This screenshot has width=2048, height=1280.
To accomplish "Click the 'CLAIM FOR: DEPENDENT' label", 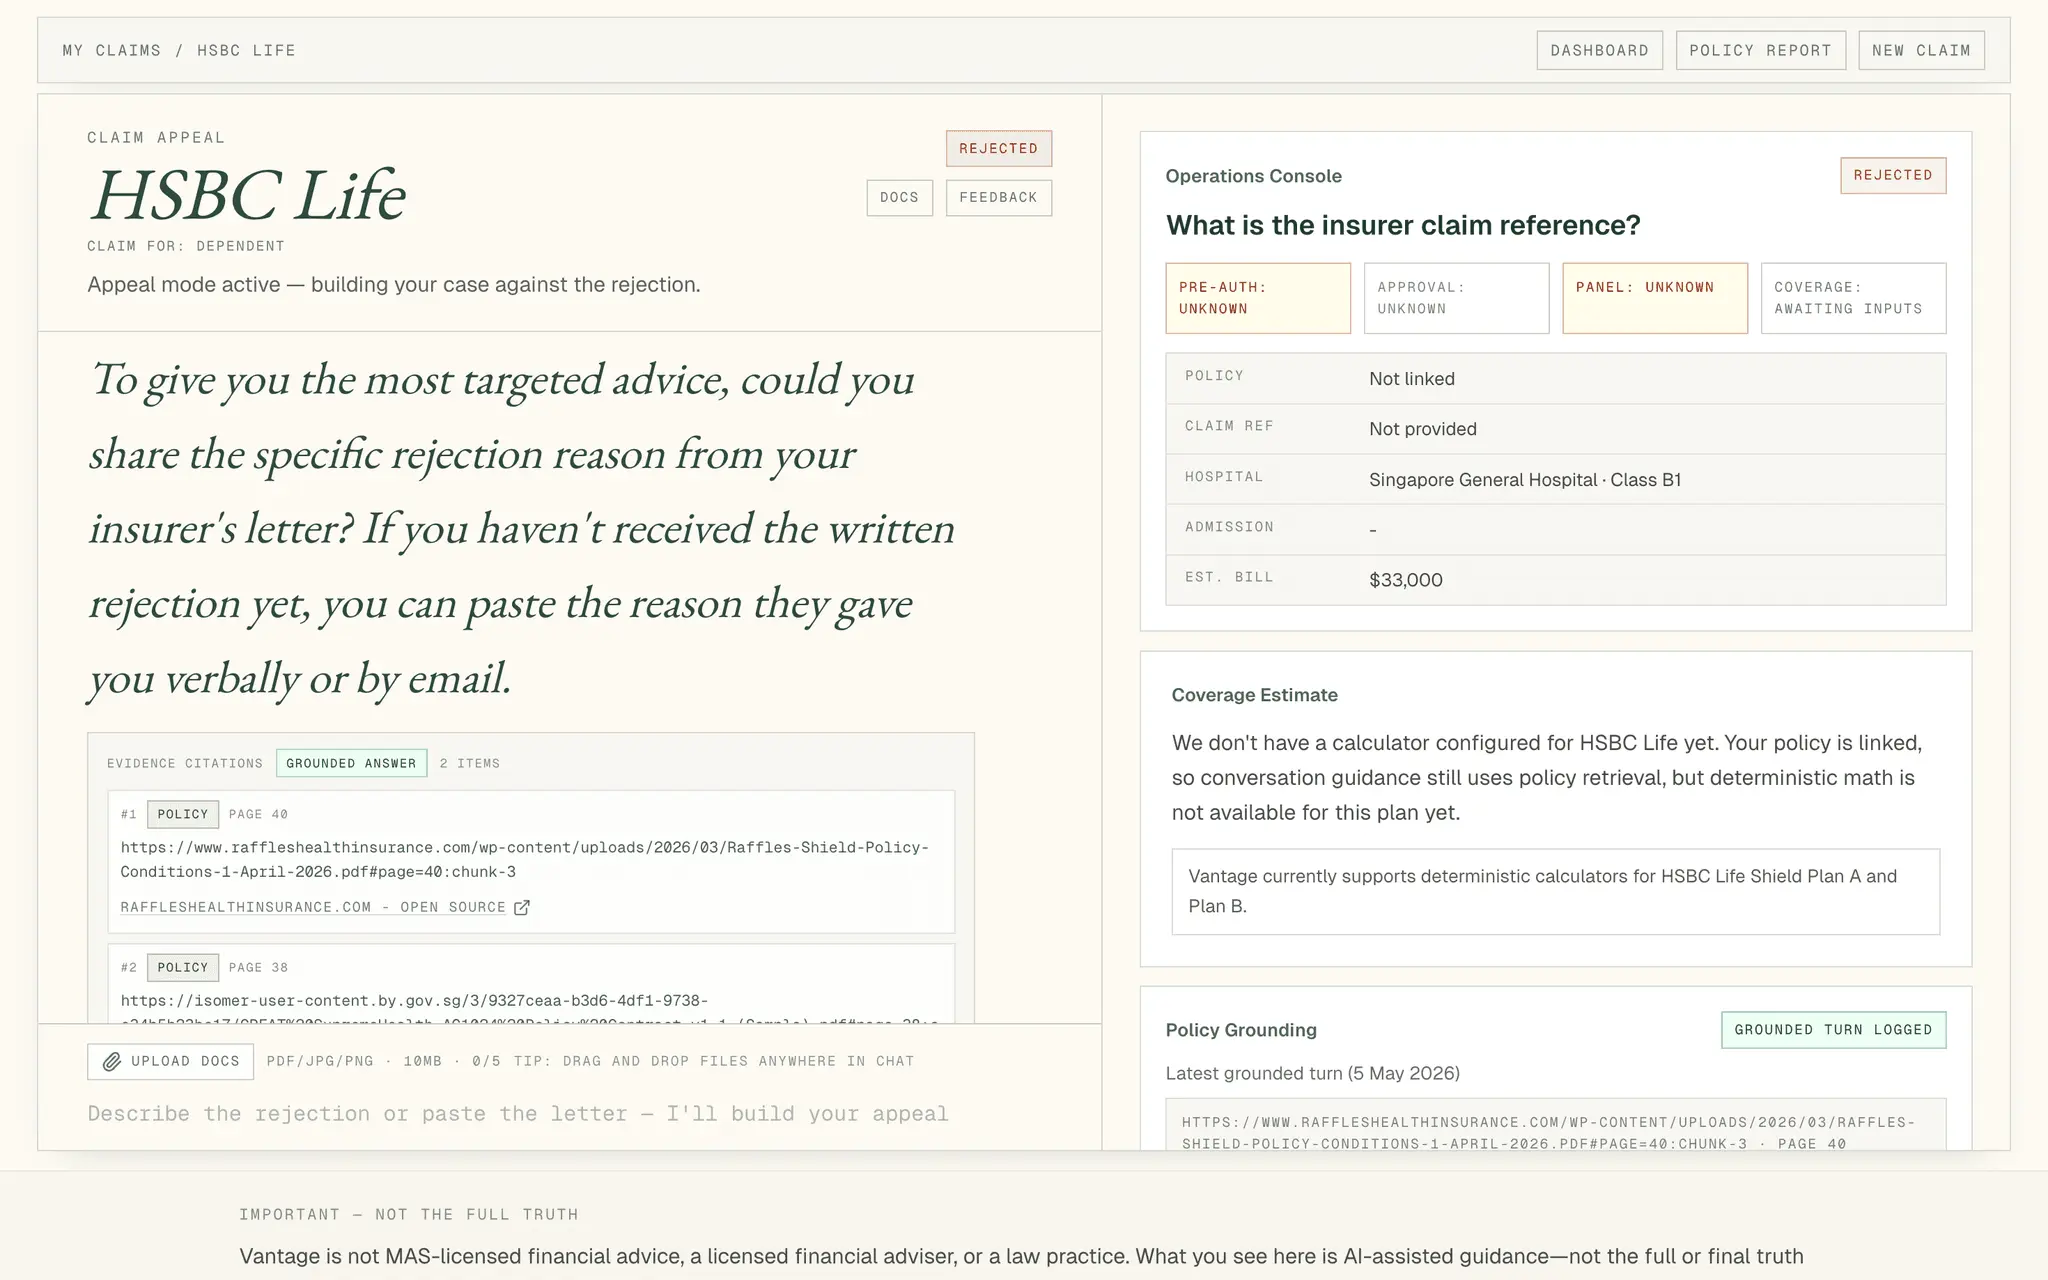I will coord(185,246).
